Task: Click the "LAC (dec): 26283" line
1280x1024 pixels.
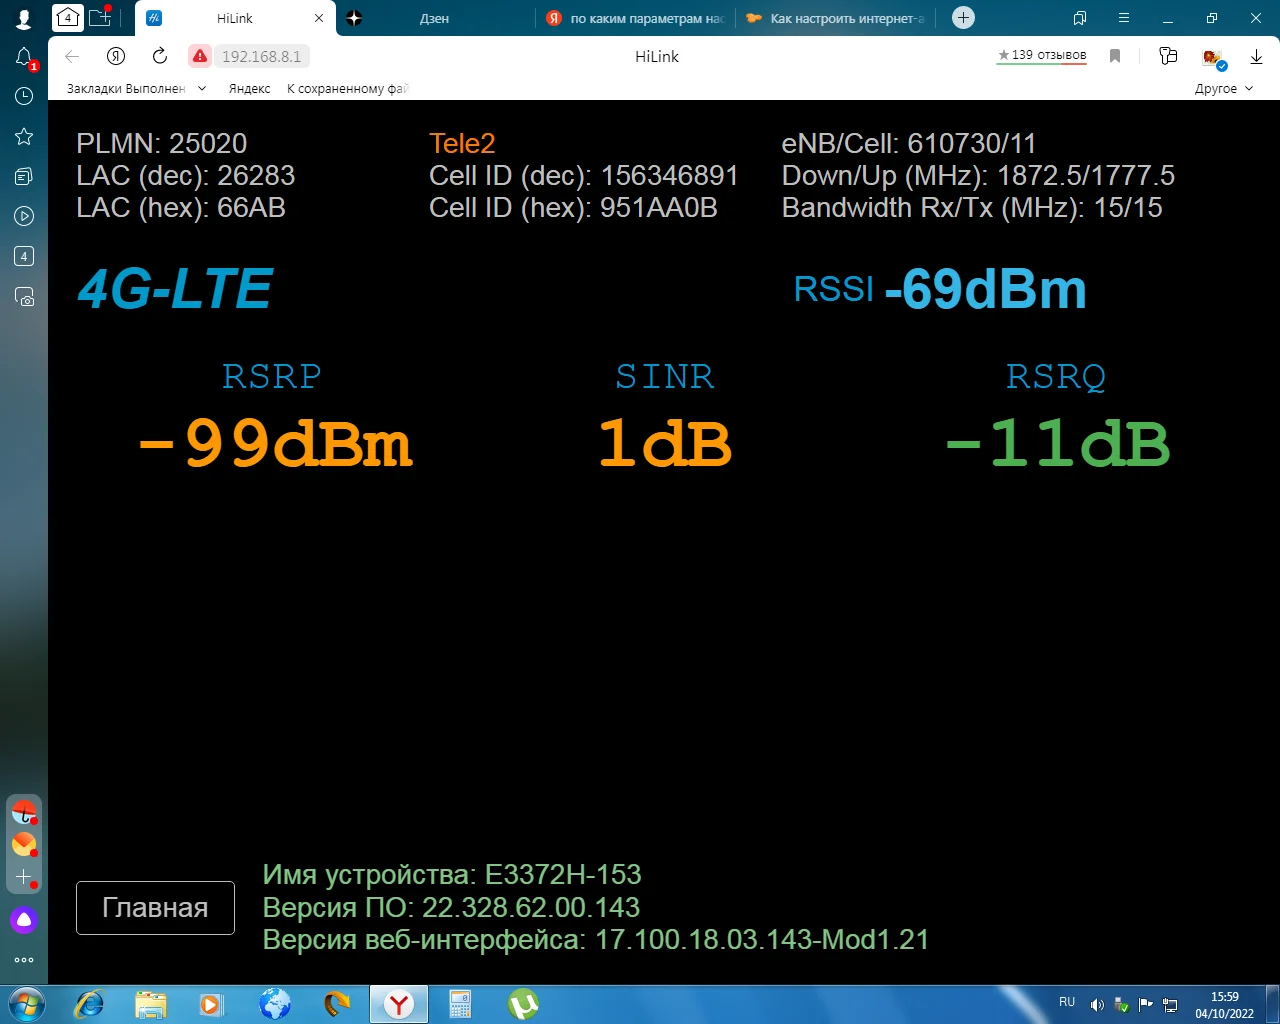Action: [x=185, y=175]
